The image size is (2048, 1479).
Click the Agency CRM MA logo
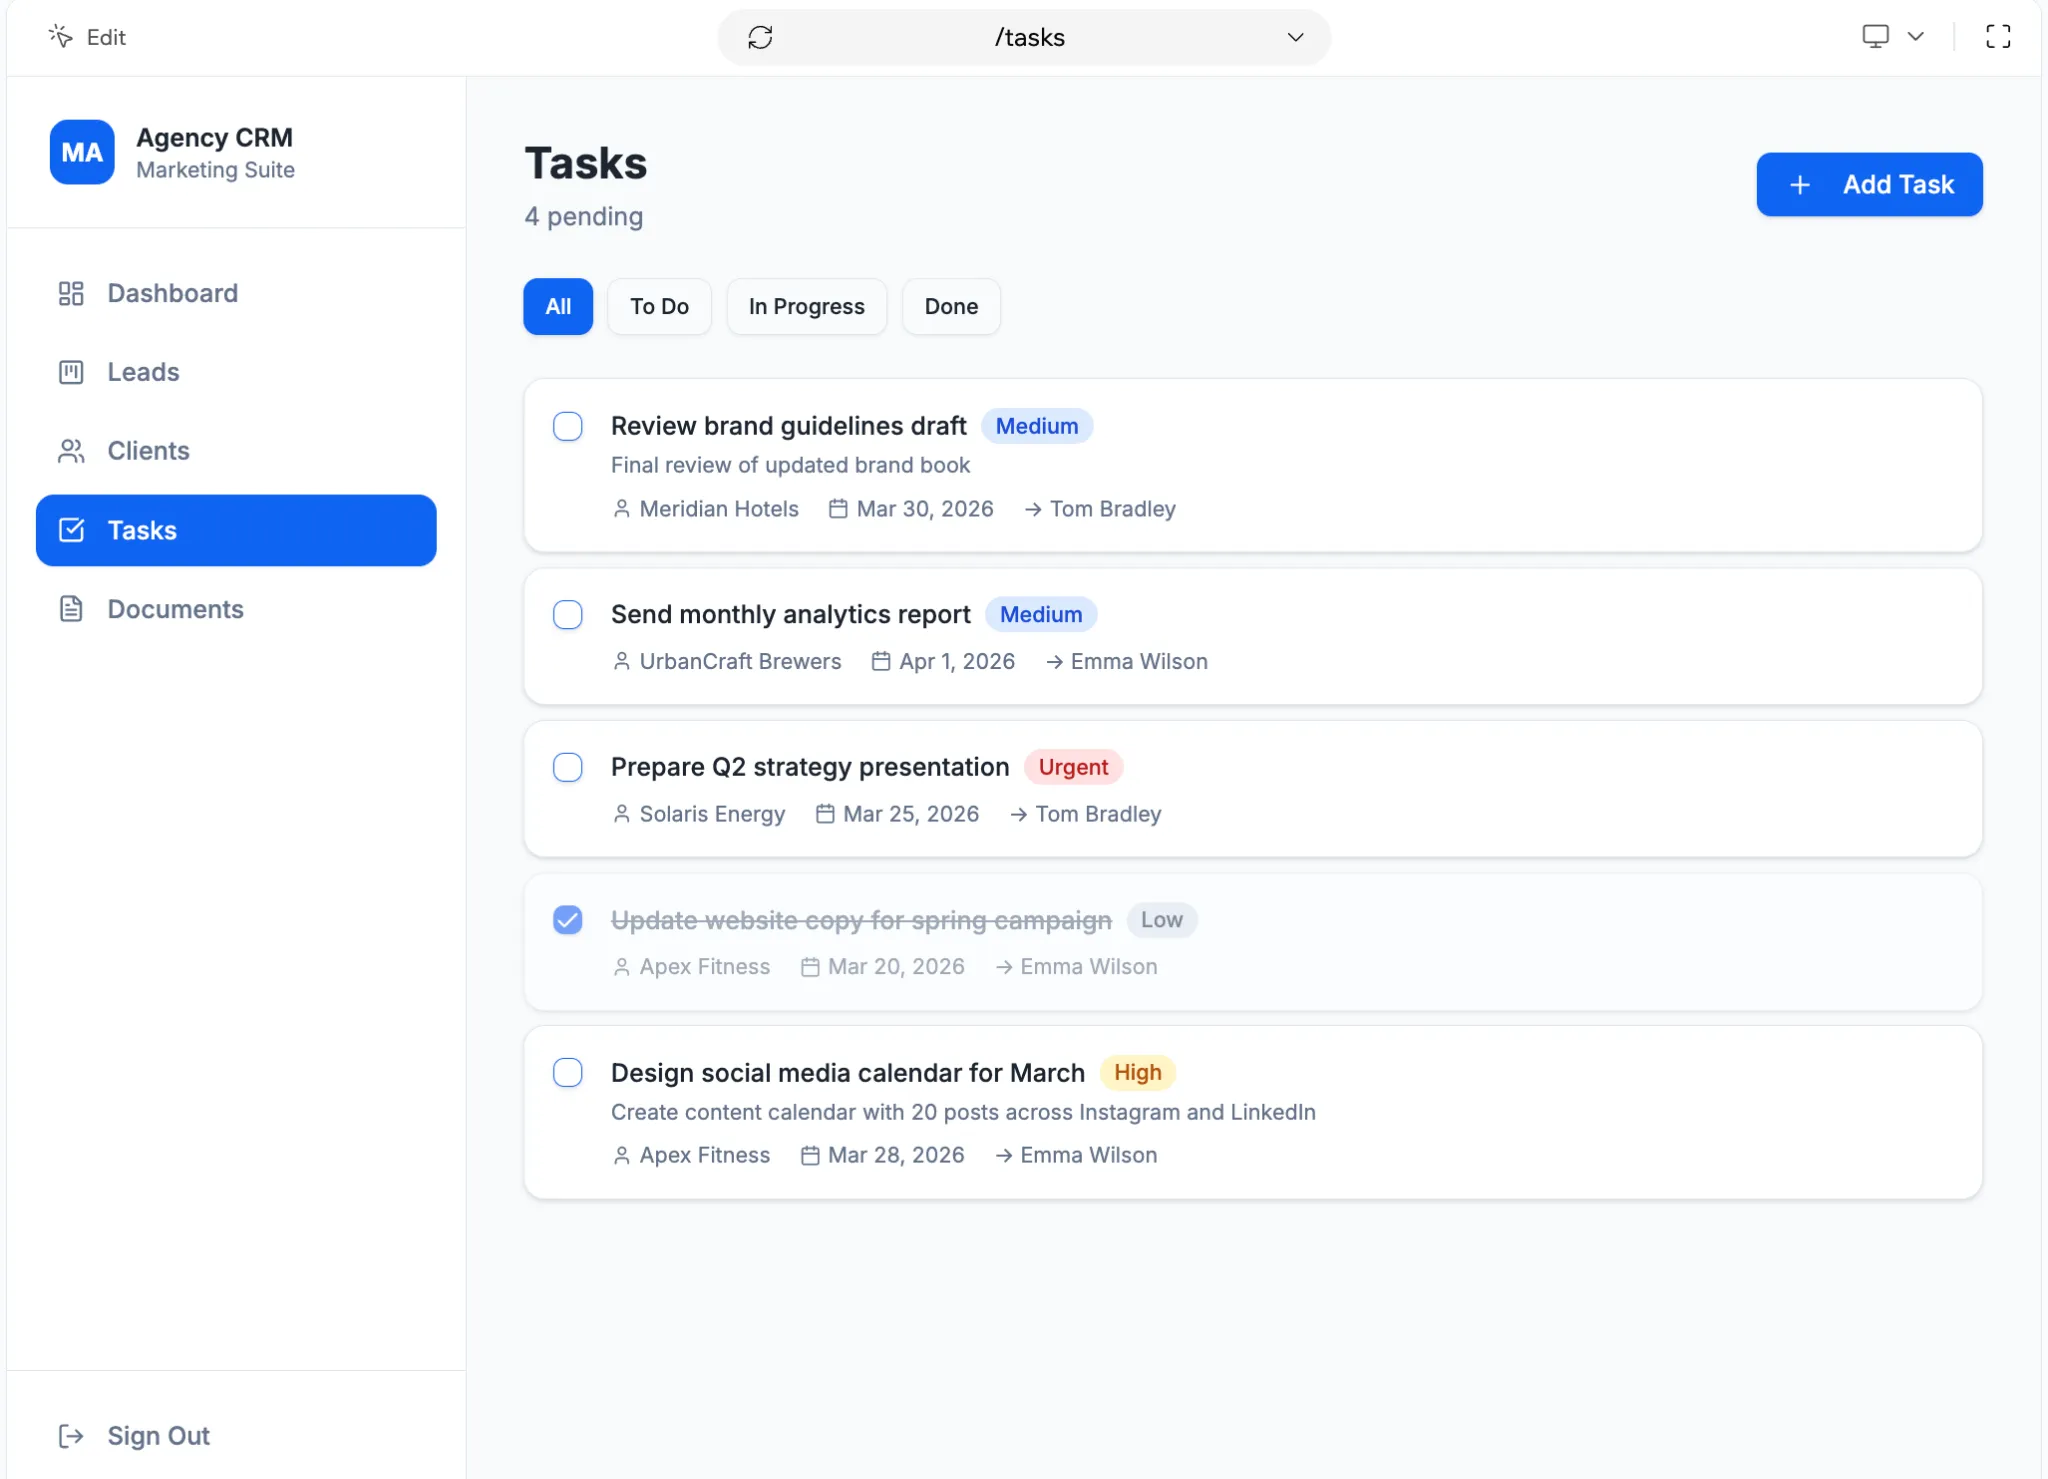coord(81,151)
